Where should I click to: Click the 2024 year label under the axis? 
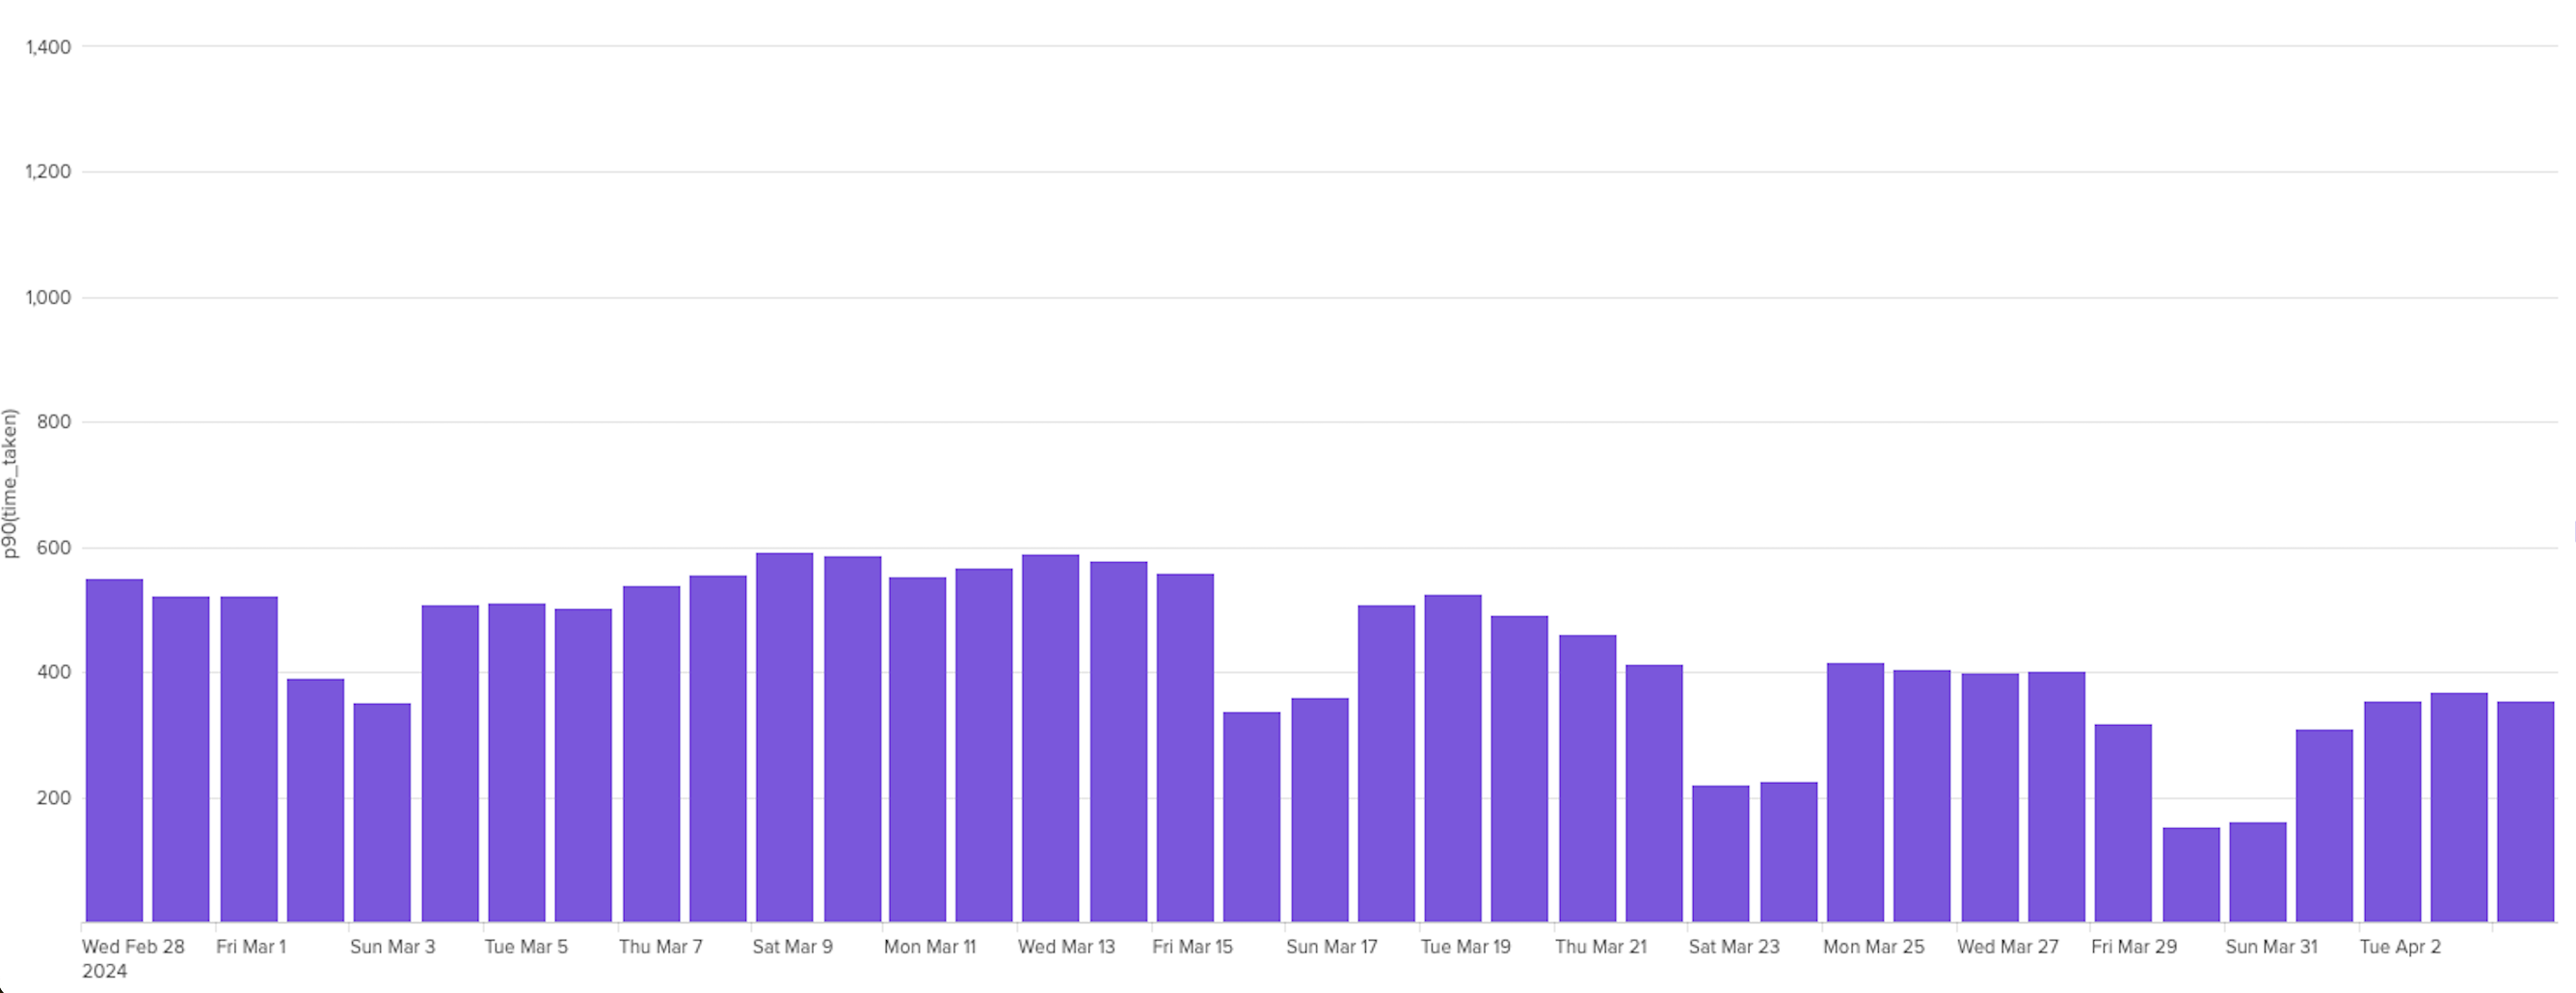[x=104, y=972]
